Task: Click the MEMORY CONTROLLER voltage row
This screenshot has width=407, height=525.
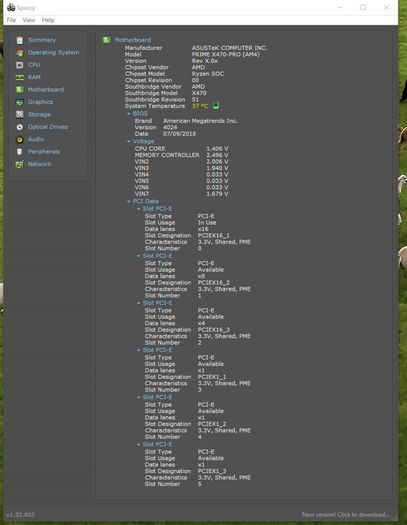Action: pos(181,155)
